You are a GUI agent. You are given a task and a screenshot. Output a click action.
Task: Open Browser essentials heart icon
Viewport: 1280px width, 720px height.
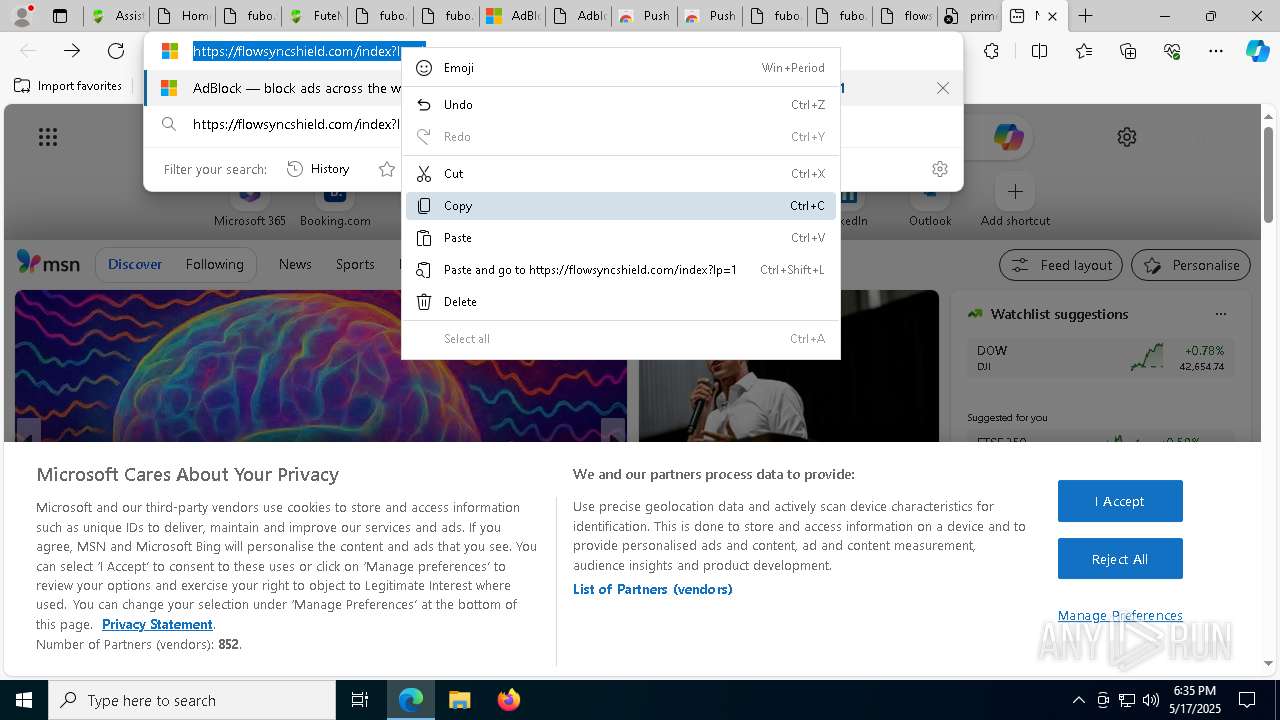click(1172, 51)
